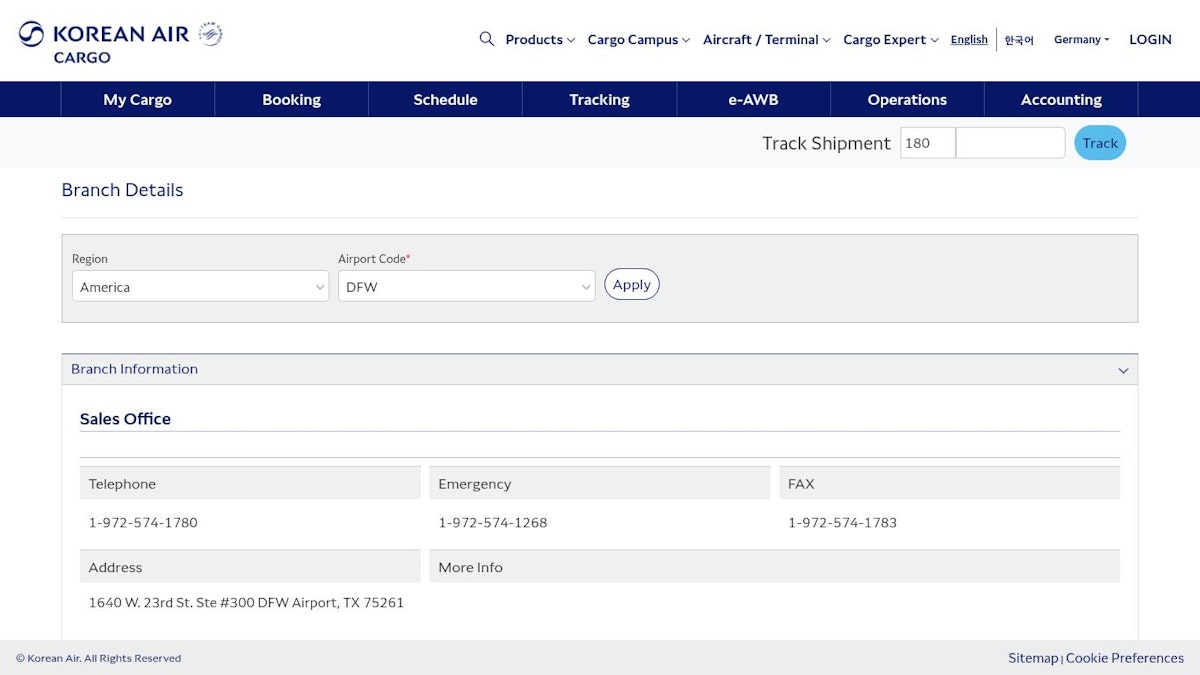Viewport: 1200px width, 675px height.
Task: Select the e-AWB tab
Action: pyautogui.click(x=753, y=100)
